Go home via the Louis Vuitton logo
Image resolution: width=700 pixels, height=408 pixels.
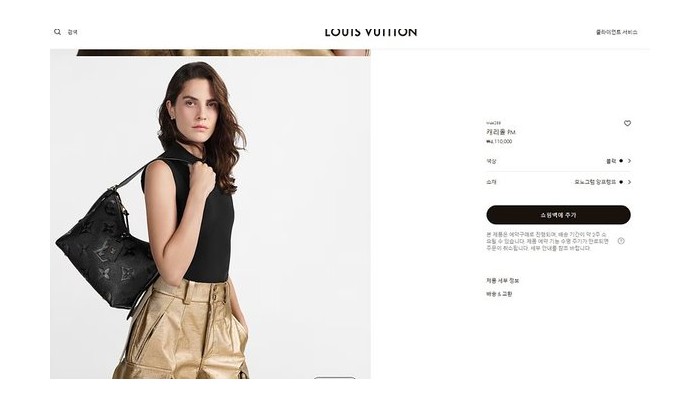pyautogui.click(x=371, y=32)
